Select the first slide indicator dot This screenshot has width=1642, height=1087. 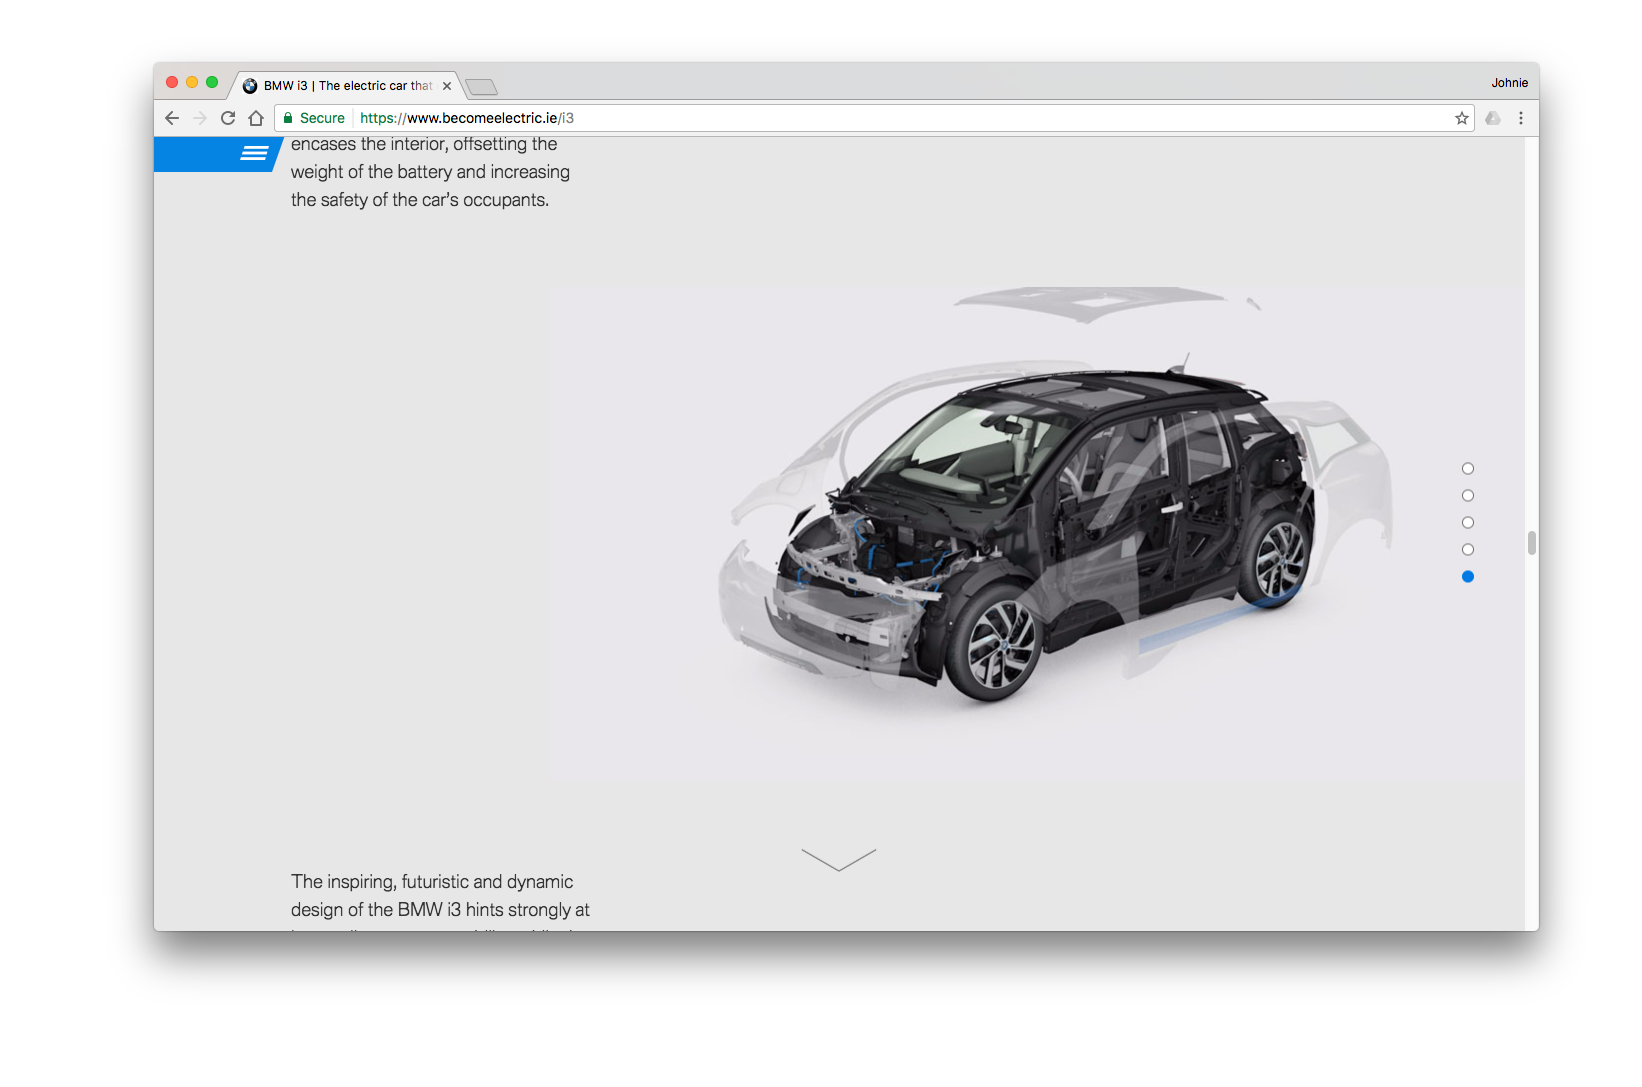(x=1468, y=469)
